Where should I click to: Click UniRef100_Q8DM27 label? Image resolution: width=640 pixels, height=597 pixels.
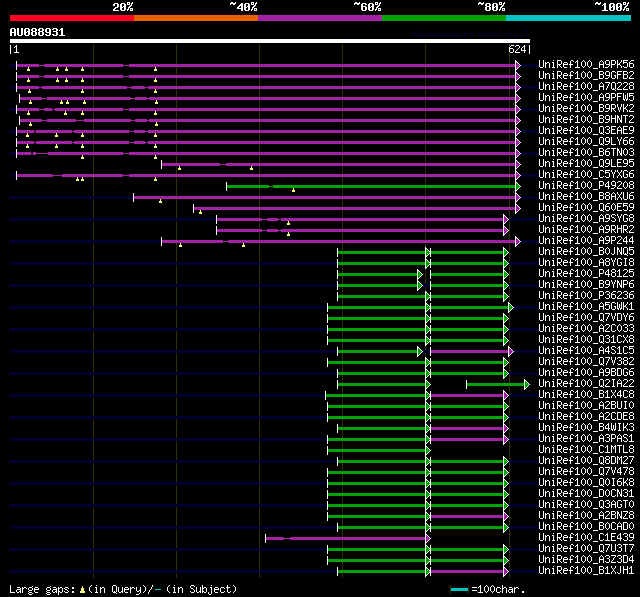point(586,461)
